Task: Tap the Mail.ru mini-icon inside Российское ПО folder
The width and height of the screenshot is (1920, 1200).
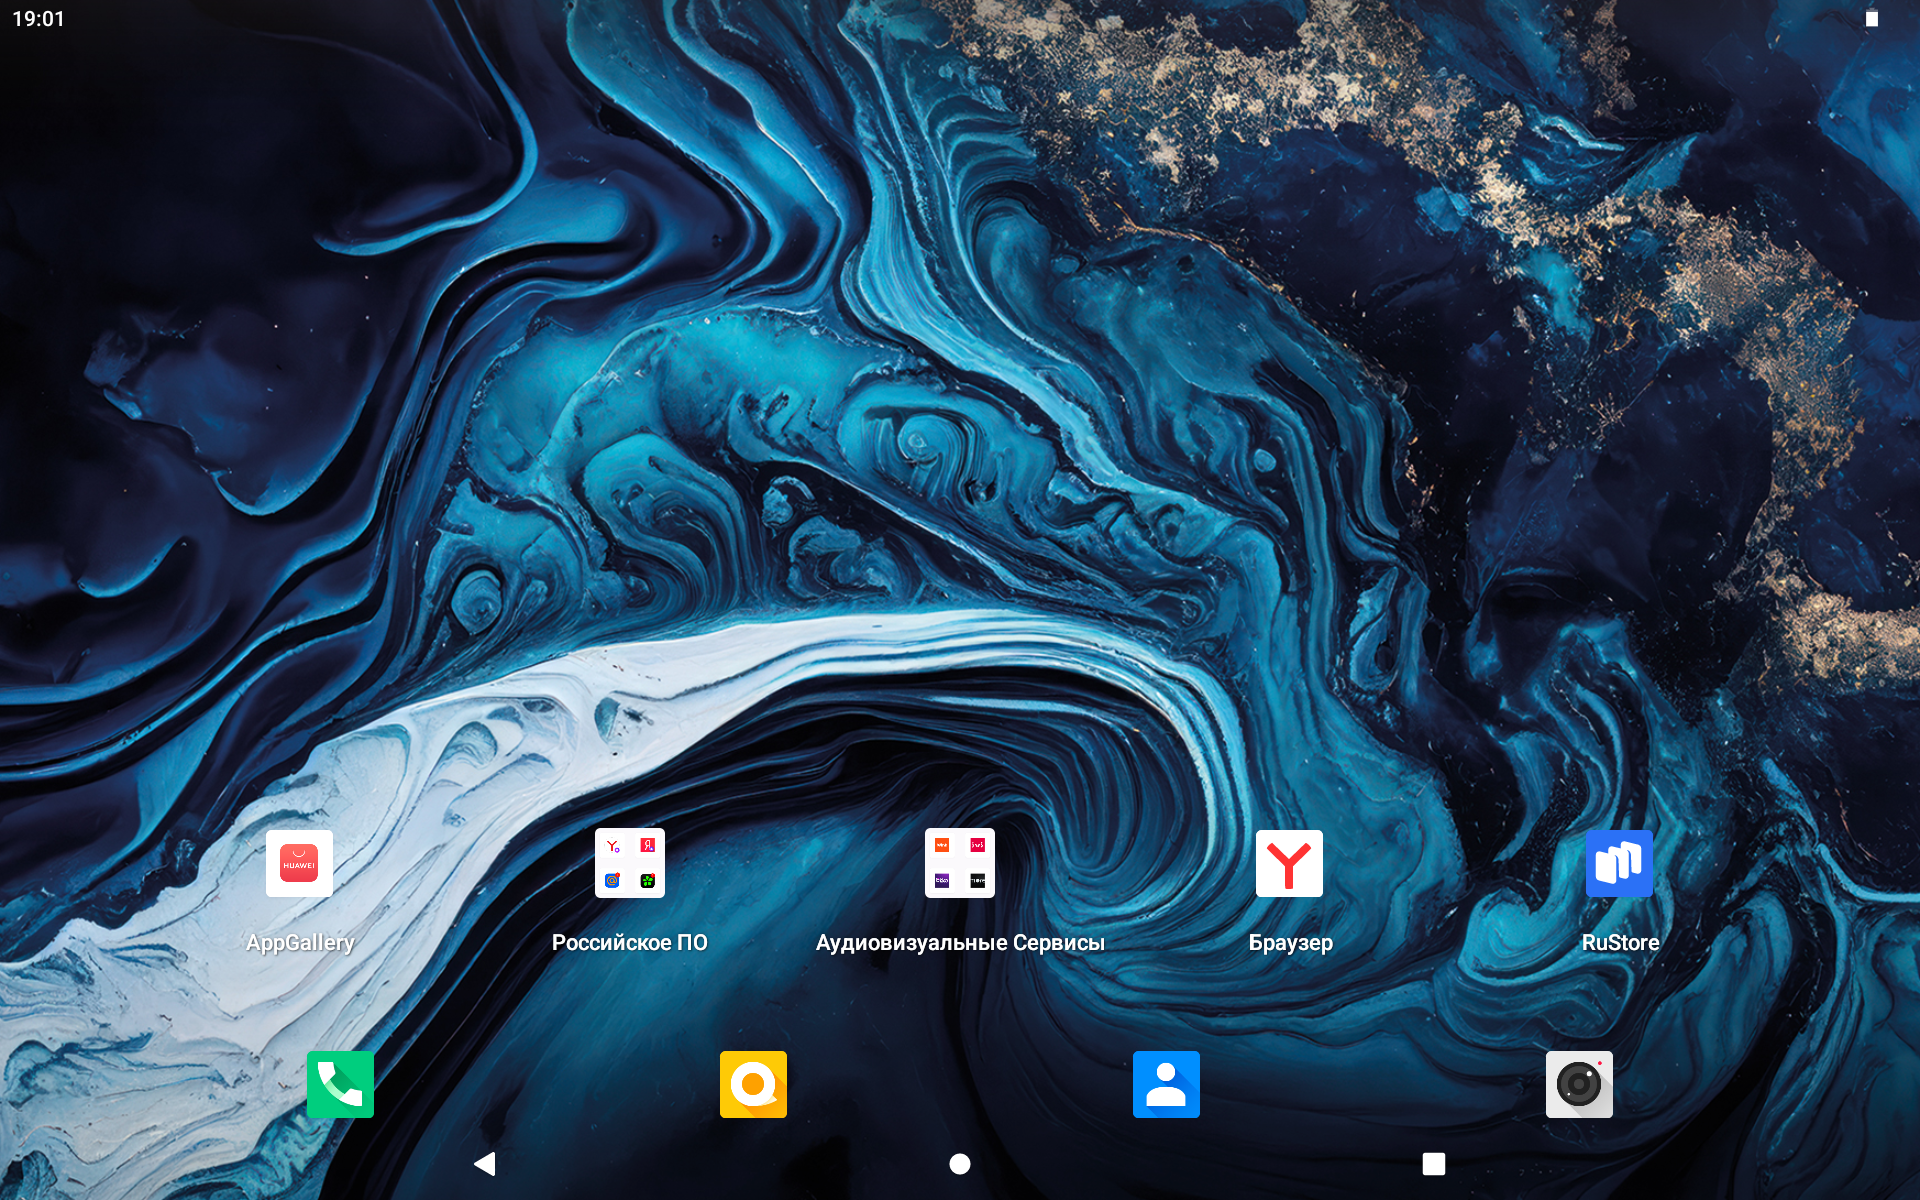Action: pos(613,880)
